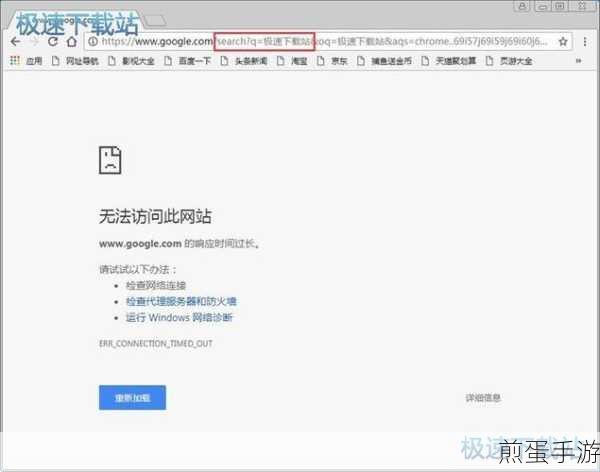Bookmark this page with the star icon
This screenshot has width=600, height=472.
(563, 41)
